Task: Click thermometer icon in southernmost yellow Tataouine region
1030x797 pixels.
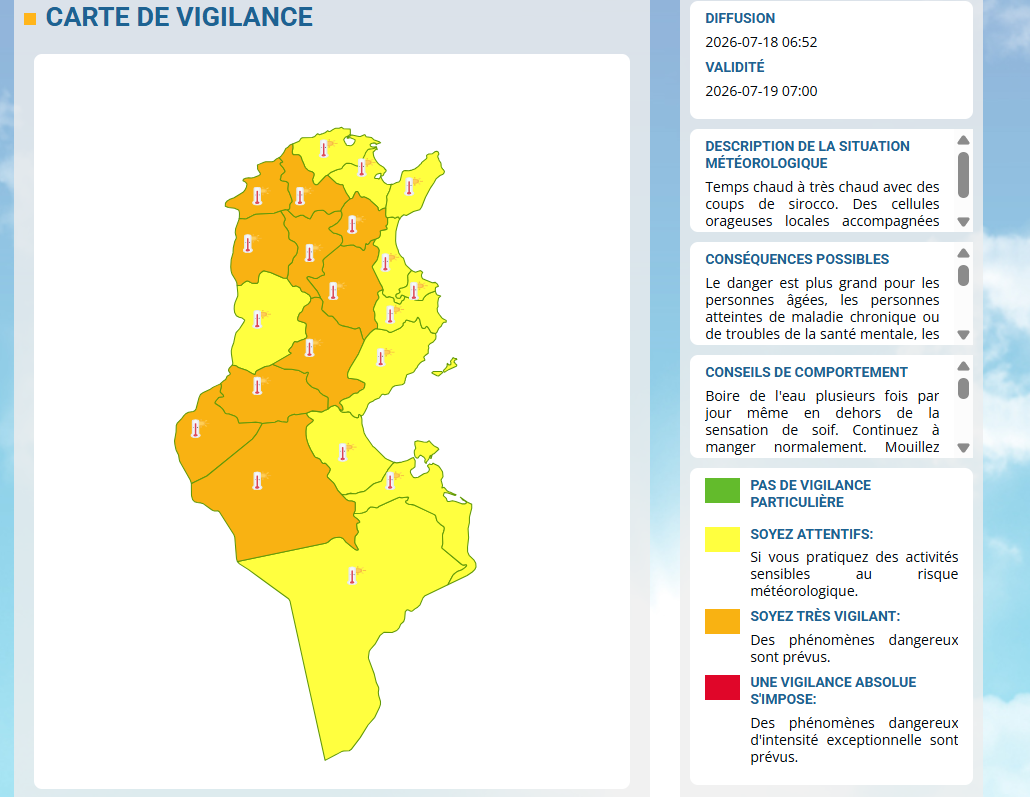Action: click(x=353, y=576)
